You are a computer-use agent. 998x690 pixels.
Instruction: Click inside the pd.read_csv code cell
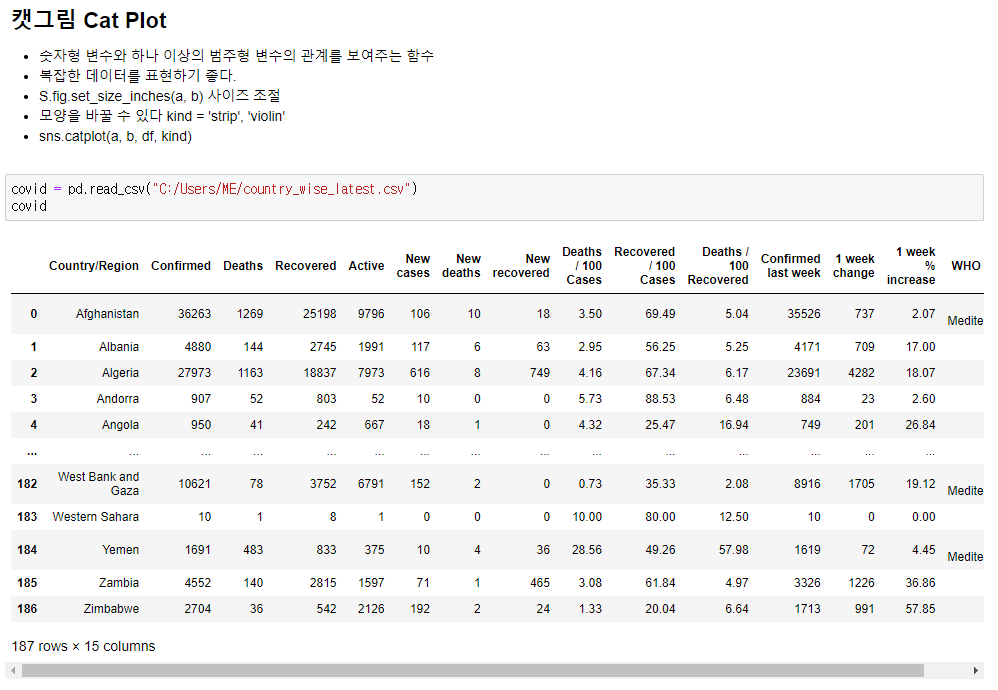pyautogui.click(x=494, y=197)
